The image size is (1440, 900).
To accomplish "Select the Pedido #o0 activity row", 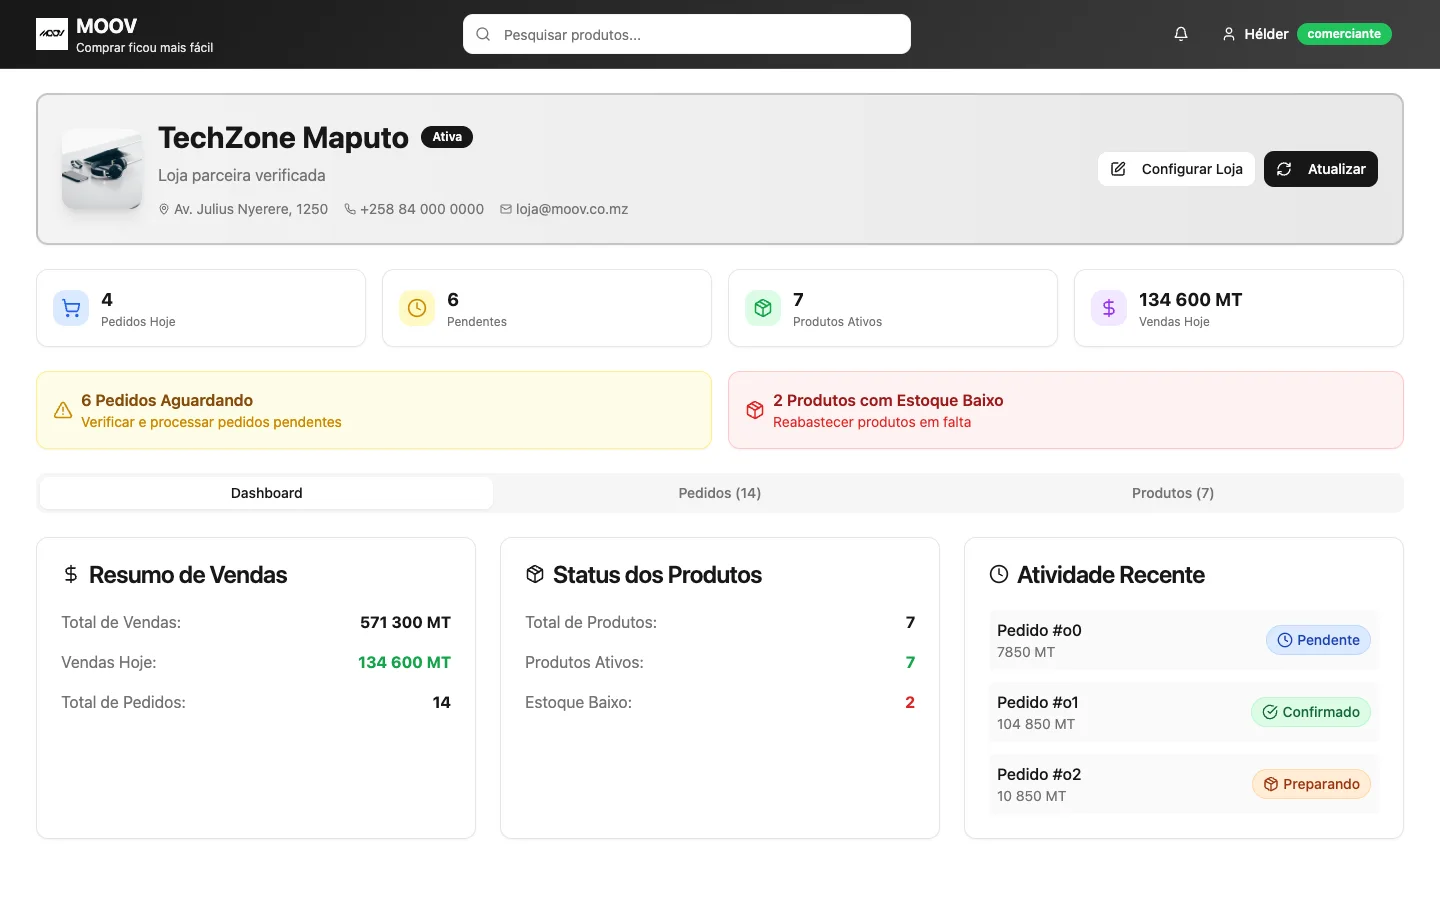I will click(x=1184, y=640).
